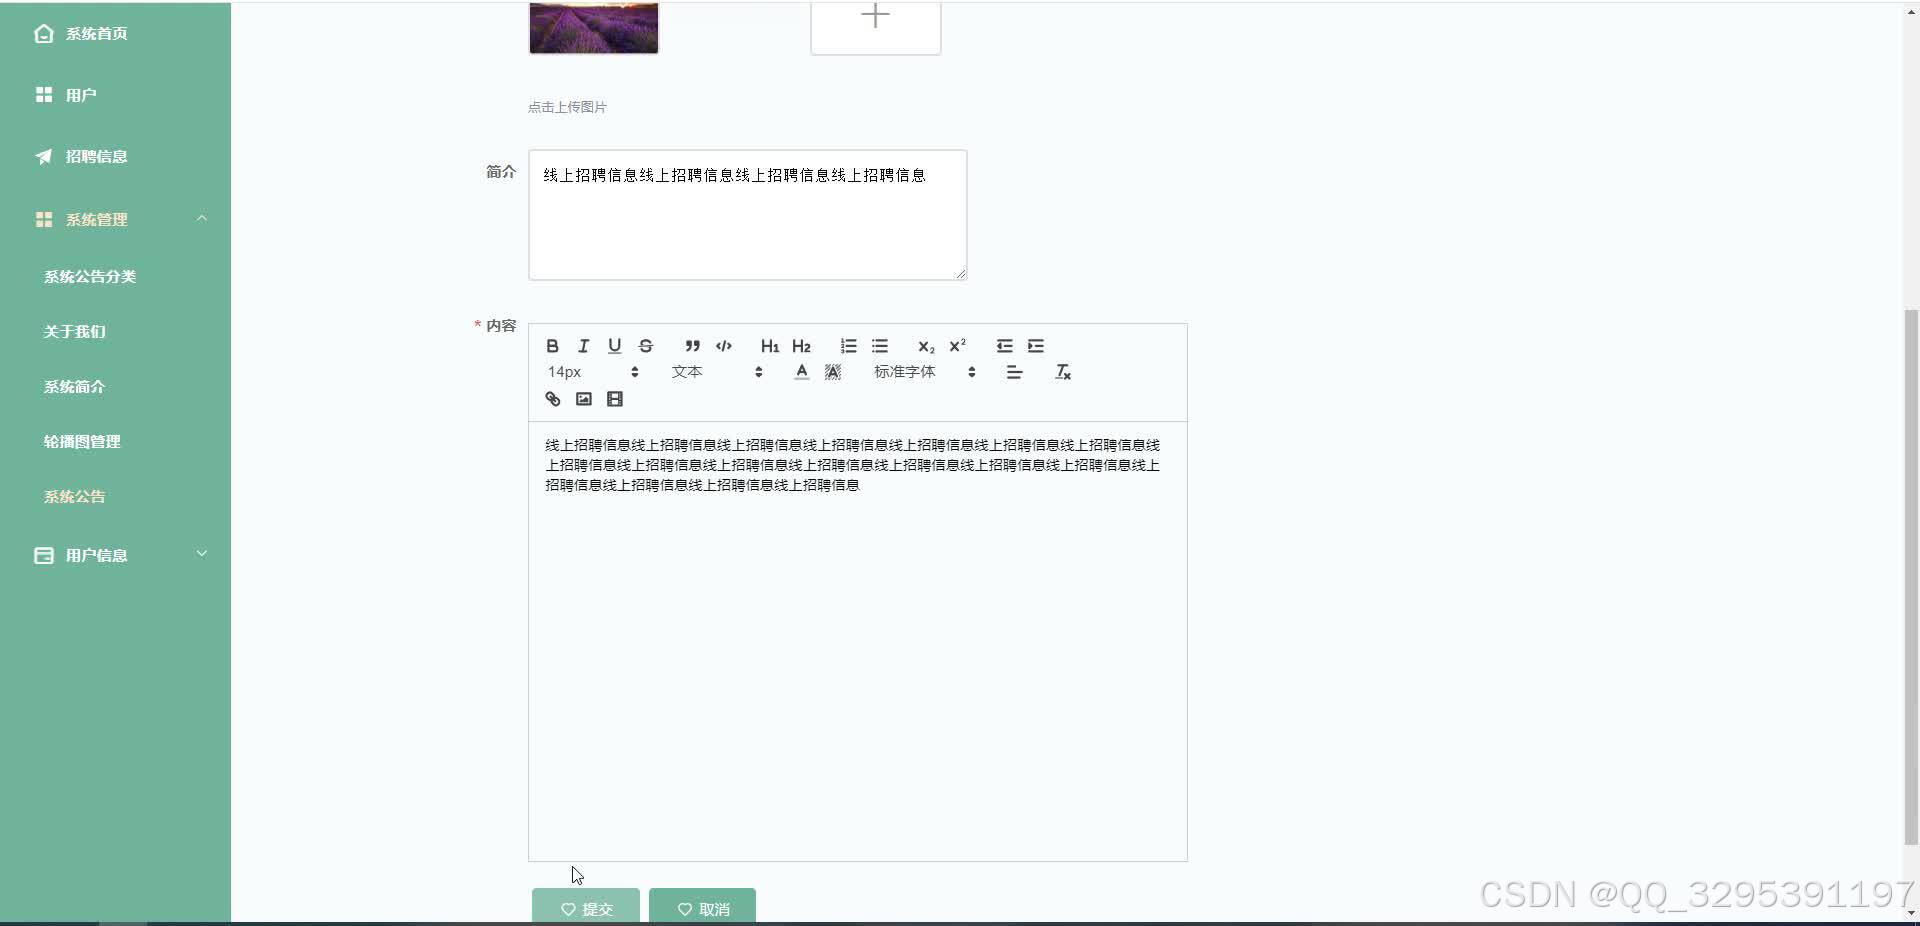This screenshot has width=1920, height=926.
Task: Open the 标准字体 font family dropdown
Action: tap(924, 372)
